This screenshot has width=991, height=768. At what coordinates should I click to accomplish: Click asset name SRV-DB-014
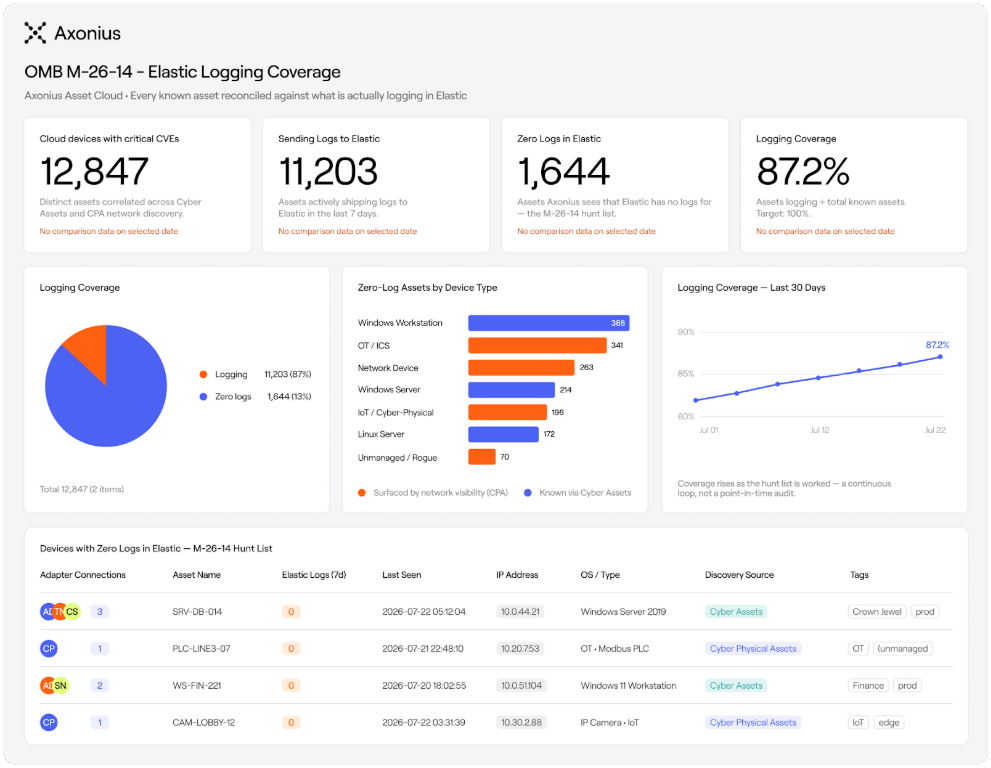pyautogui.click(x=197, y=612)
